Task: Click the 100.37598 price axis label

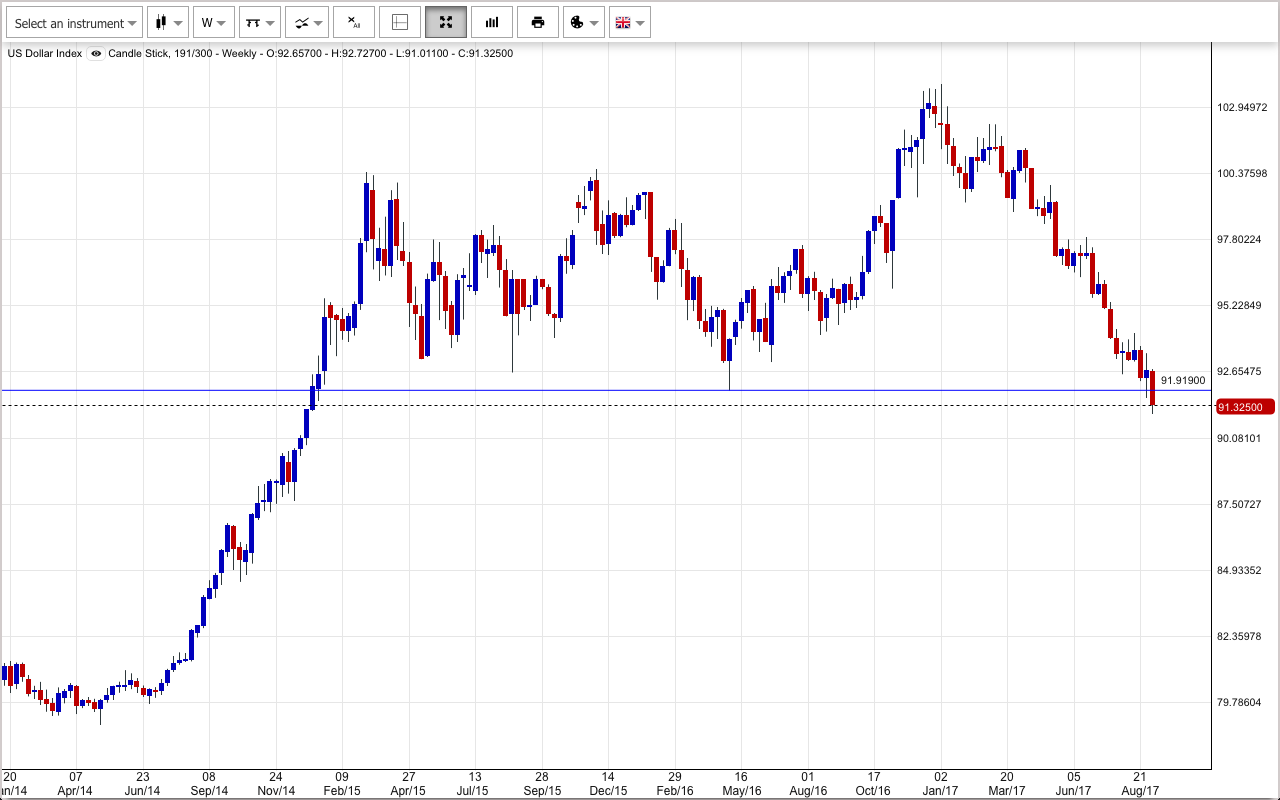Action: (1244, 174)
